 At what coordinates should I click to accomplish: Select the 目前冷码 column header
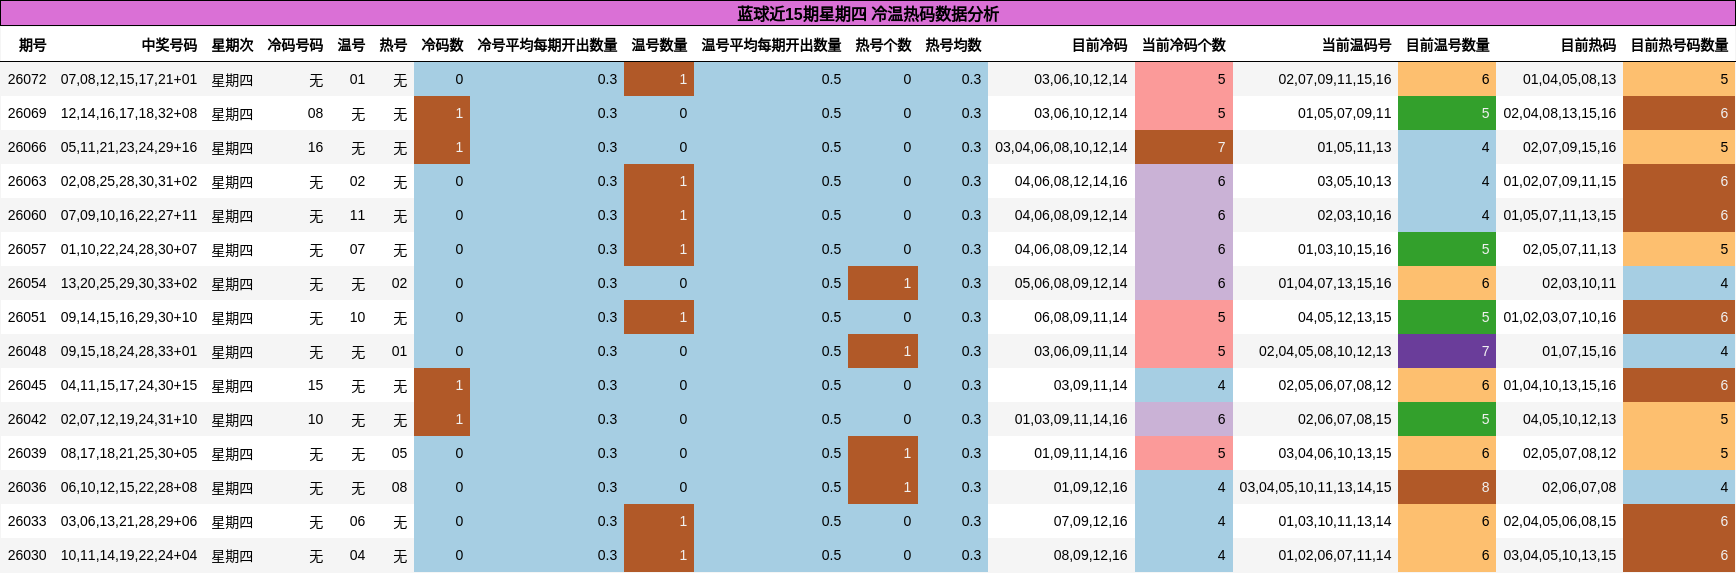tap(1099, 45)
